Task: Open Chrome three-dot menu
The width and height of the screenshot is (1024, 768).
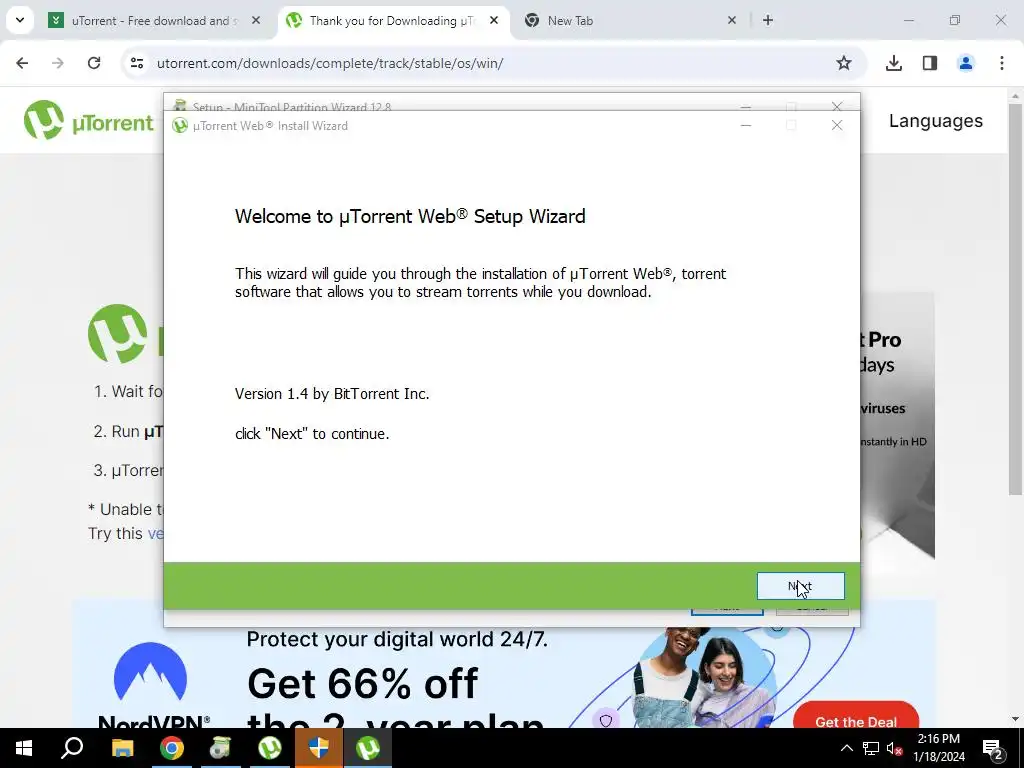Action: point(1001,63)
